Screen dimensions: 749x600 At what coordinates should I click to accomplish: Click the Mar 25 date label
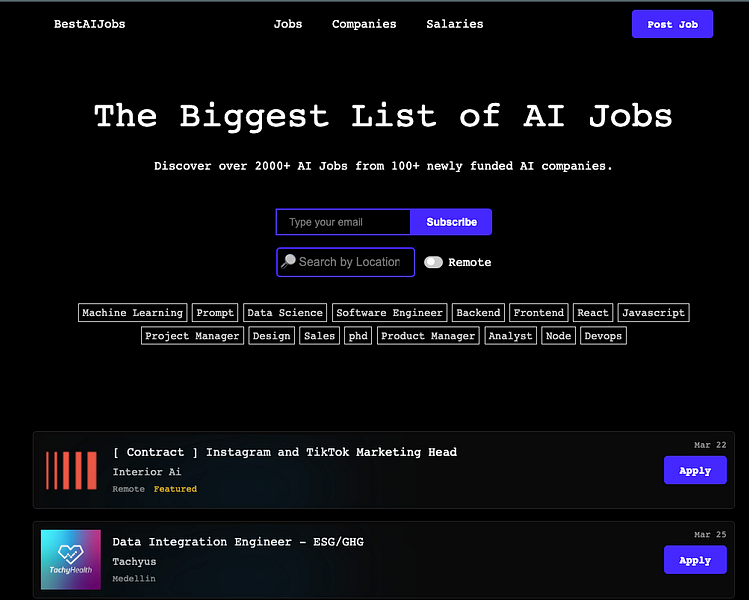[x=710, y=535]
